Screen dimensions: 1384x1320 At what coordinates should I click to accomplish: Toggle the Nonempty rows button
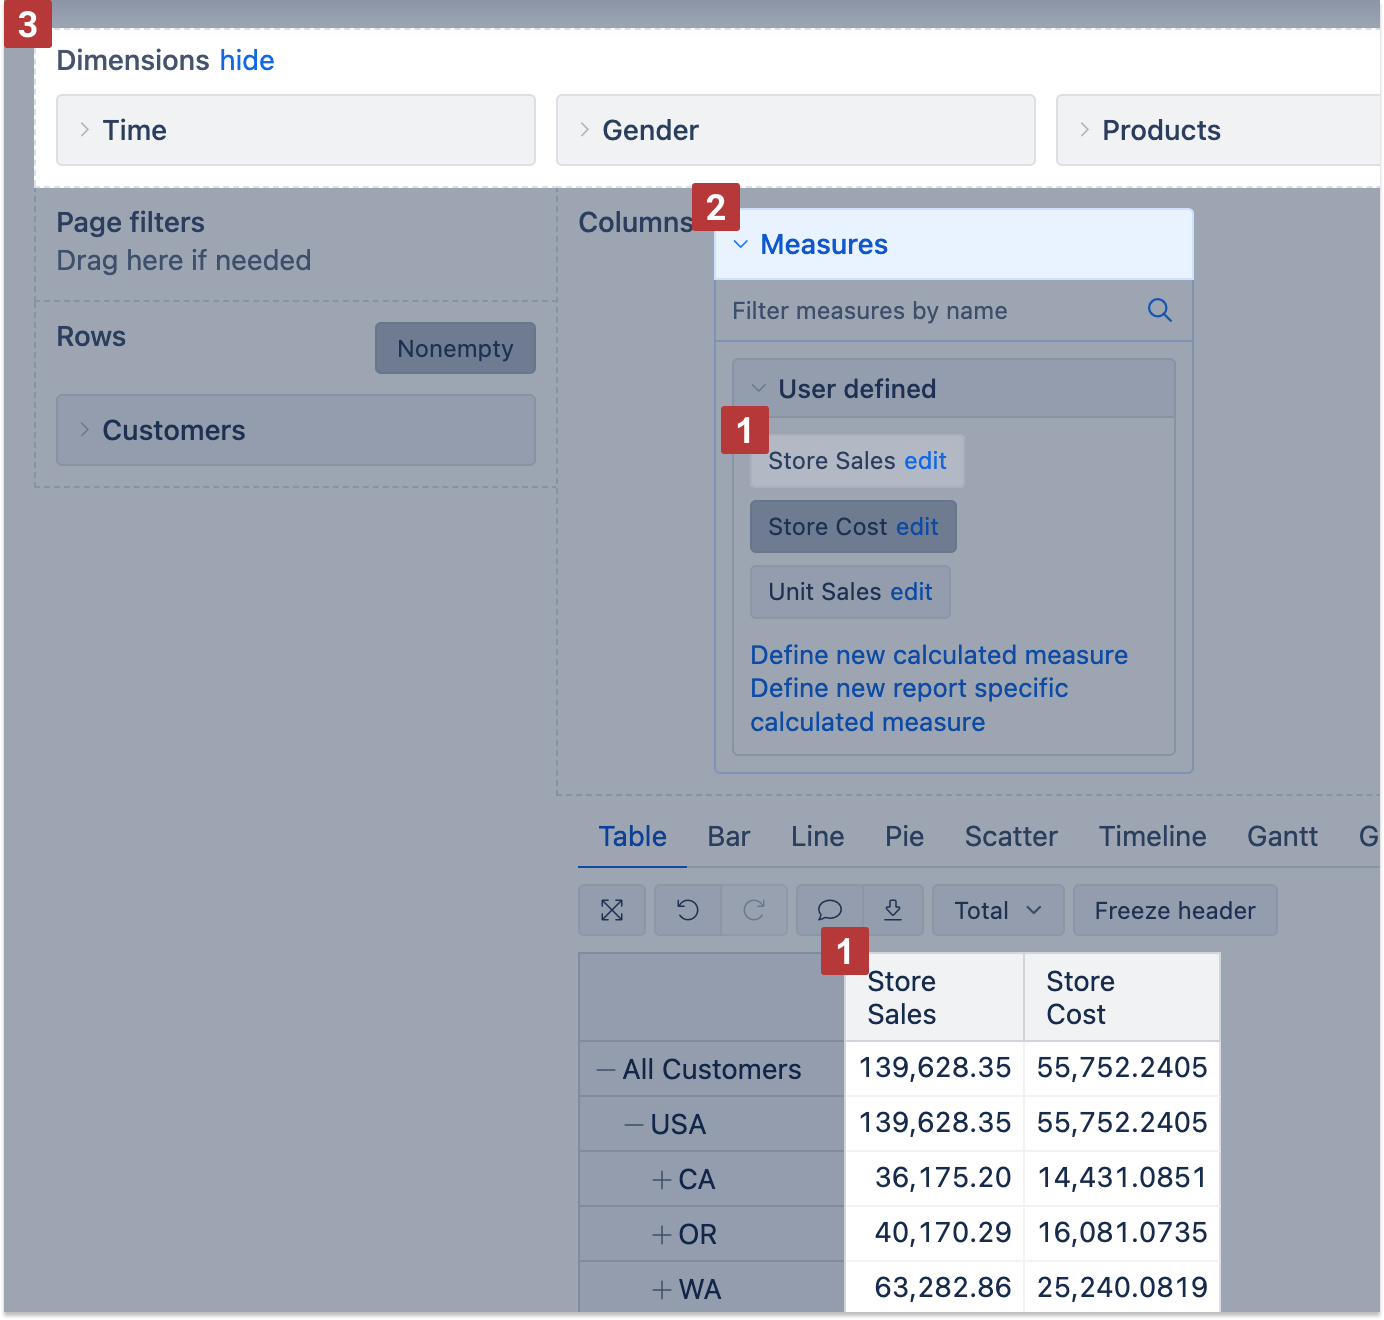click(x=455, y=348)
